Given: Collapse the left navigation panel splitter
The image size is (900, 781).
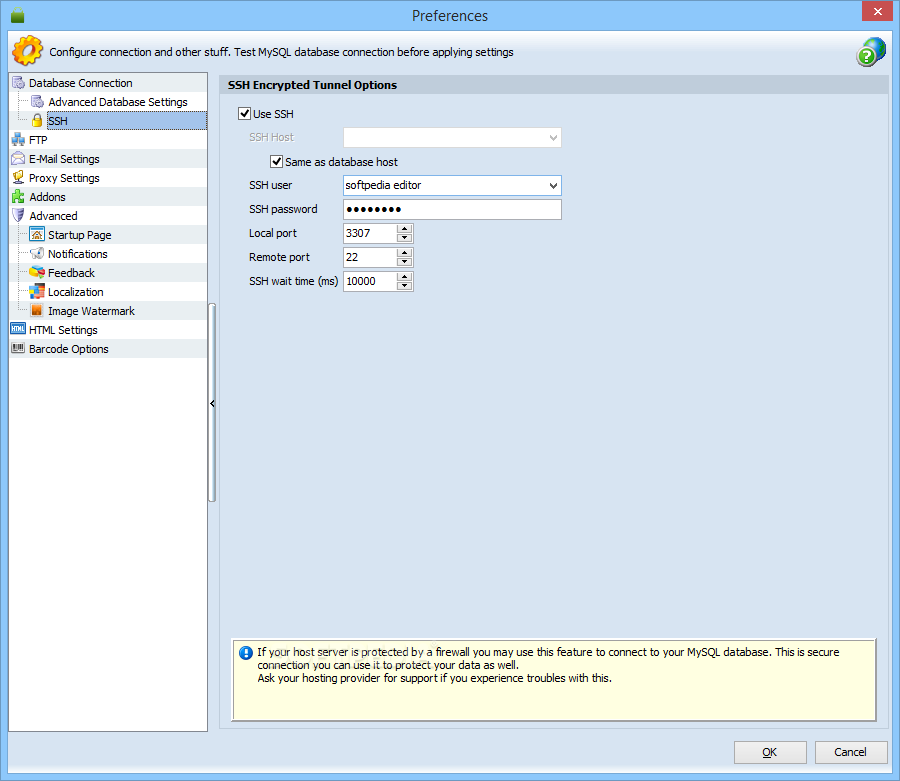Looking at the screenshot, I should coord(212,403).
